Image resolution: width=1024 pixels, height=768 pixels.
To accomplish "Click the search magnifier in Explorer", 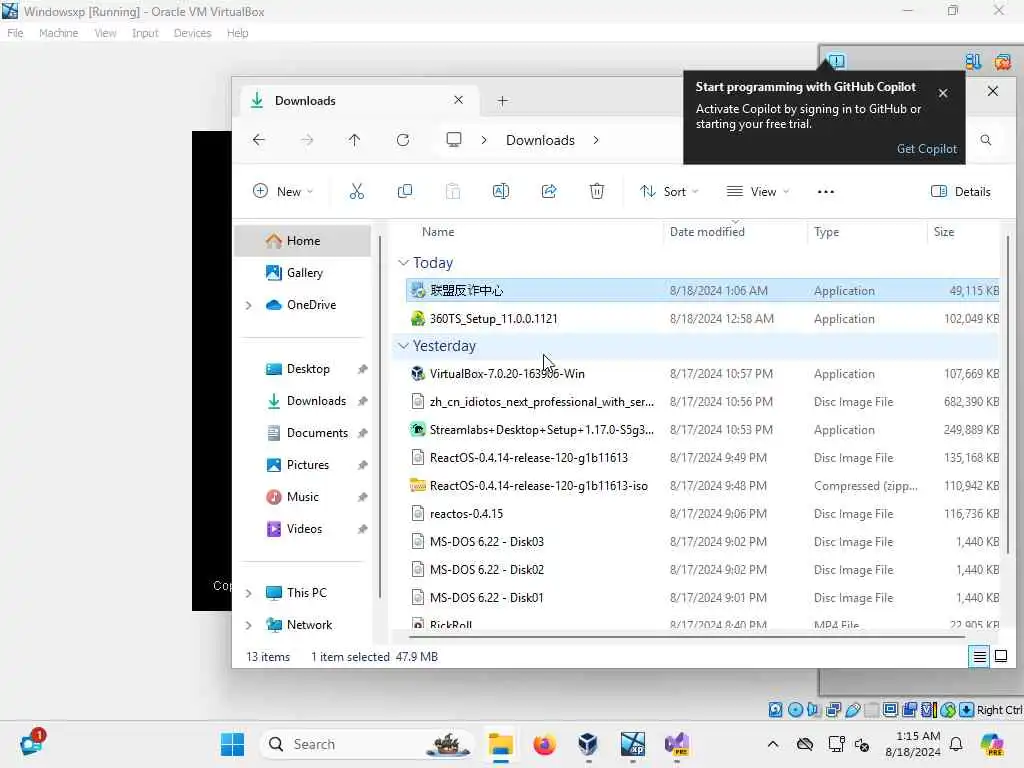I will click(986, 140).
